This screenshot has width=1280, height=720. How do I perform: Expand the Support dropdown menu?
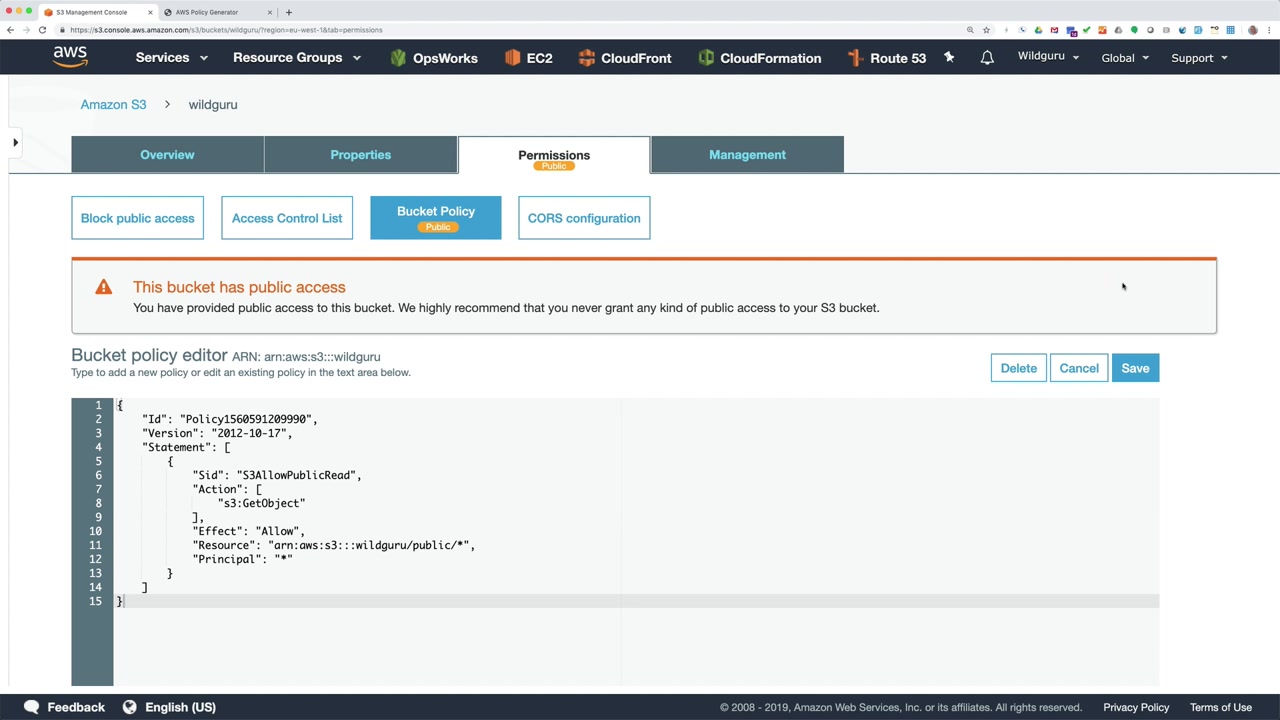point(1199,58)
